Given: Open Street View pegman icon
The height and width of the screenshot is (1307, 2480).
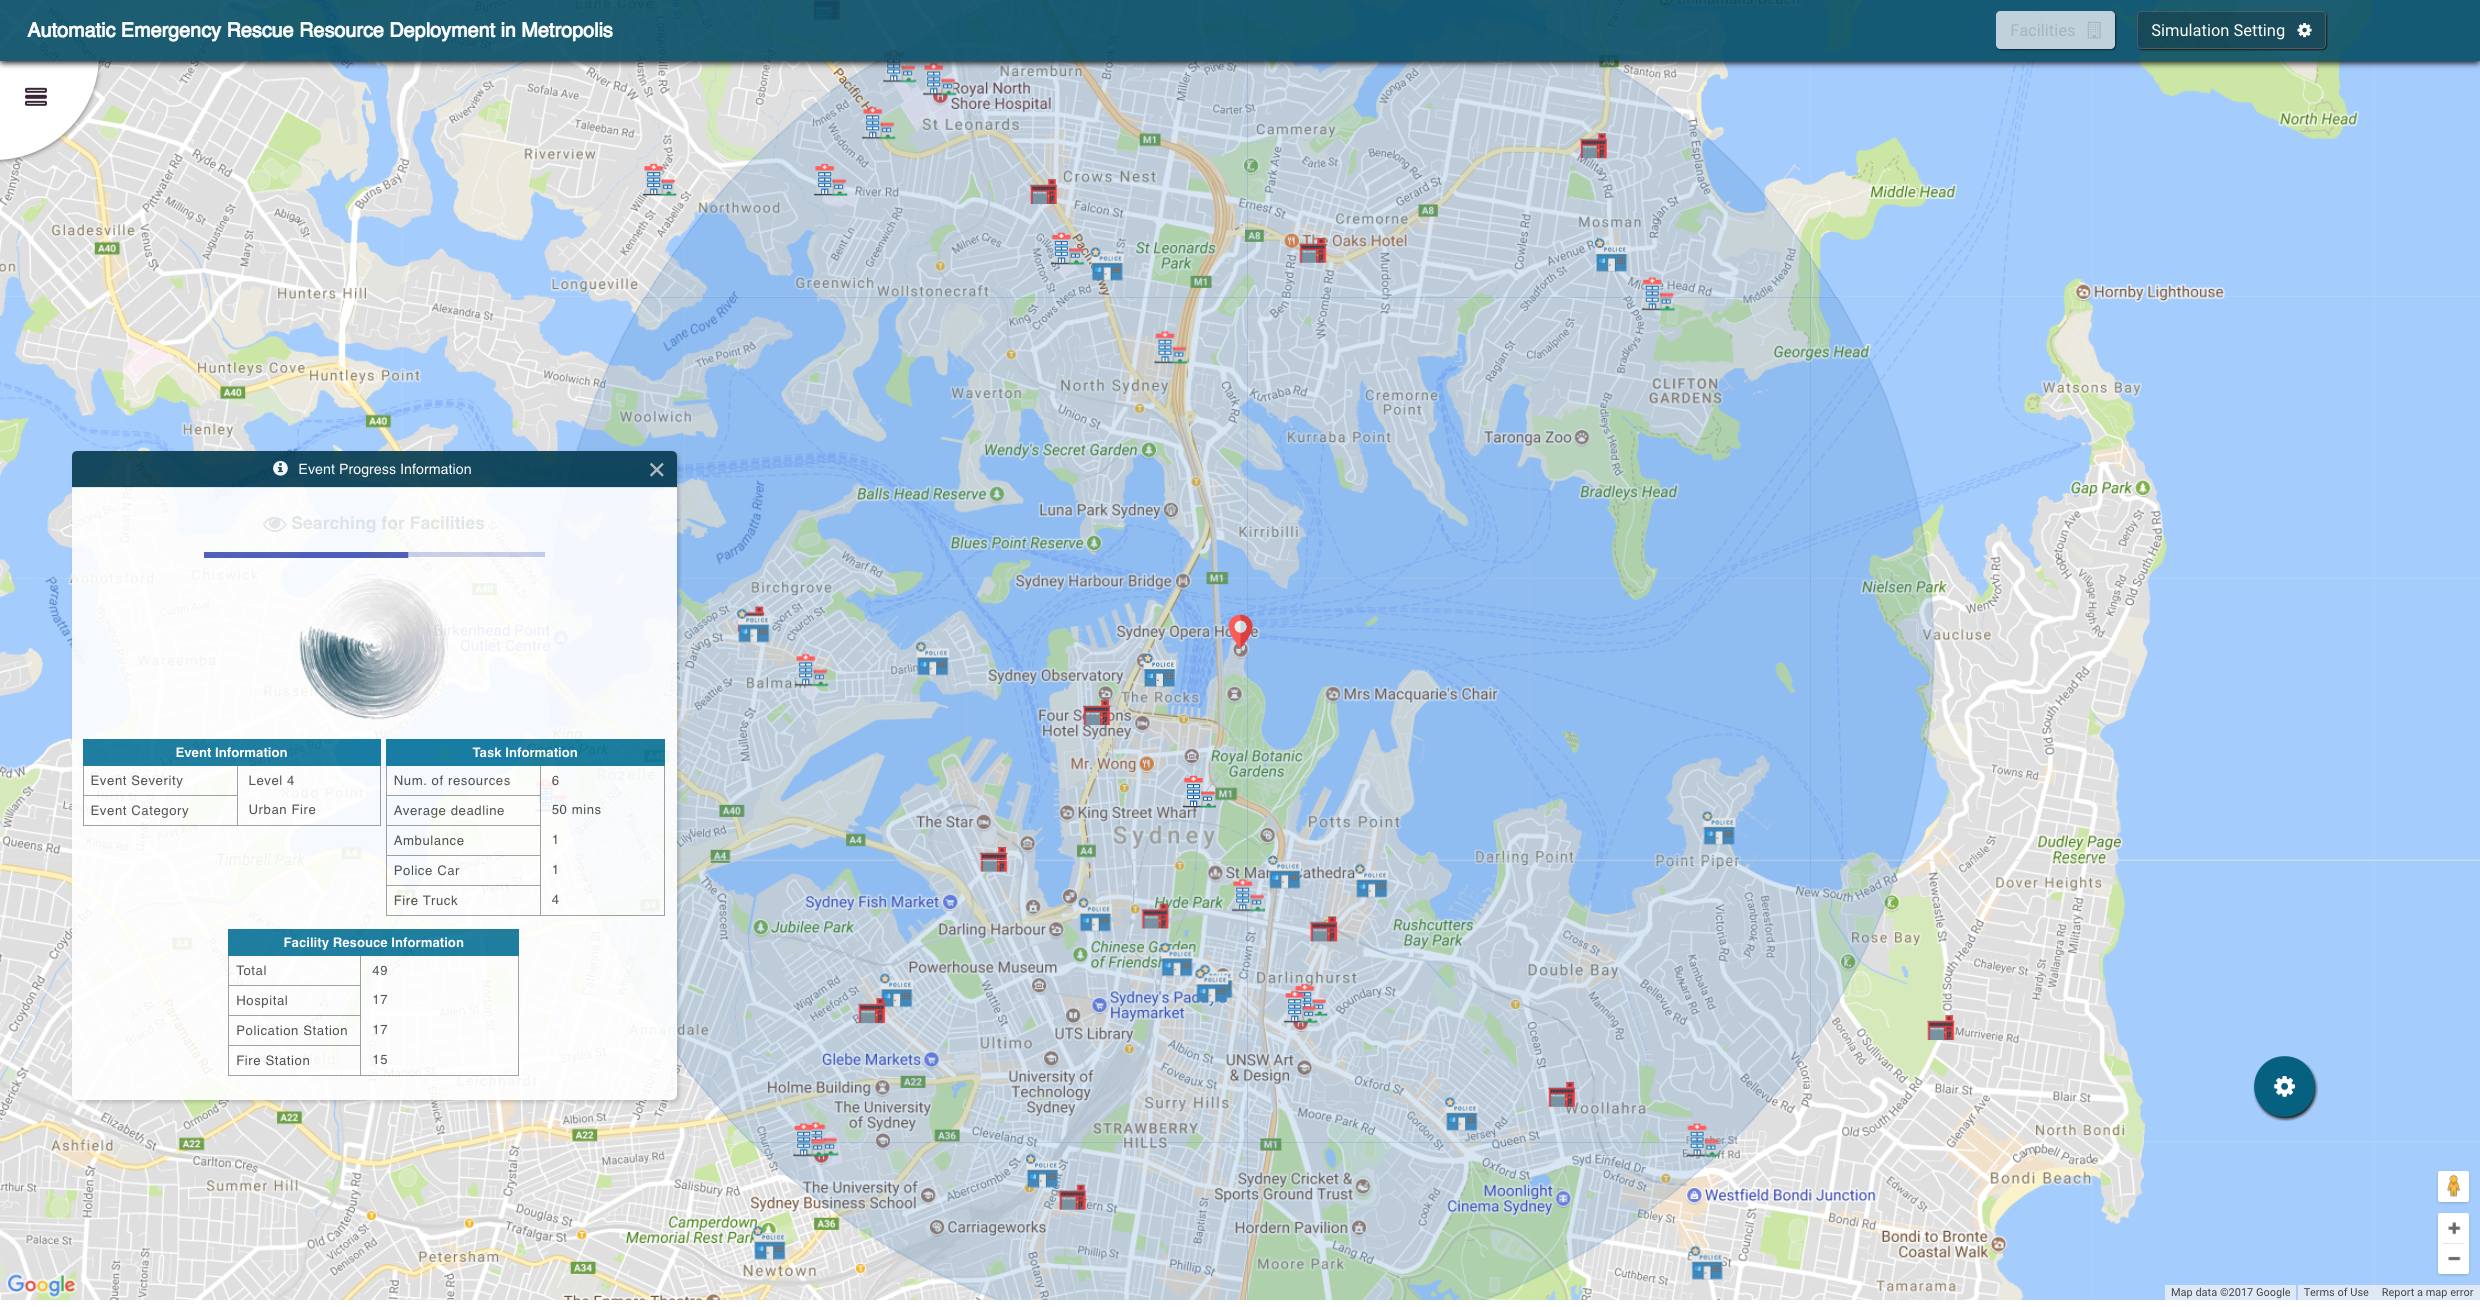Looking at the screenshot, I should coord(2453,1186).
